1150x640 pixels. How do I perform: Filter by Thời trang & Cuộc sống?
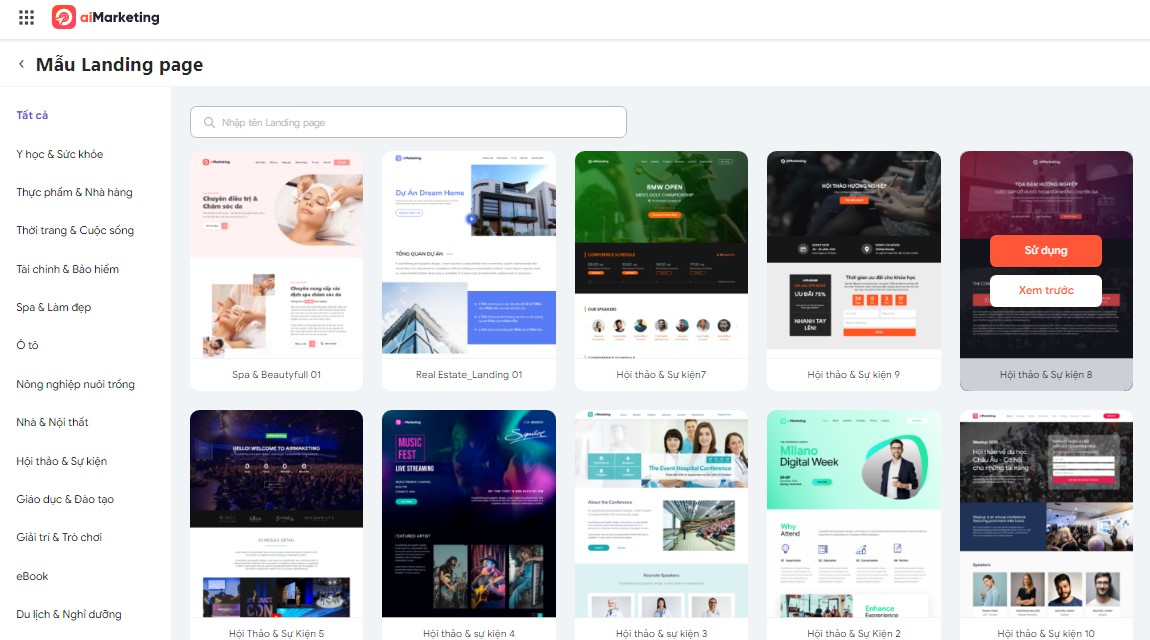coord(76,230)
